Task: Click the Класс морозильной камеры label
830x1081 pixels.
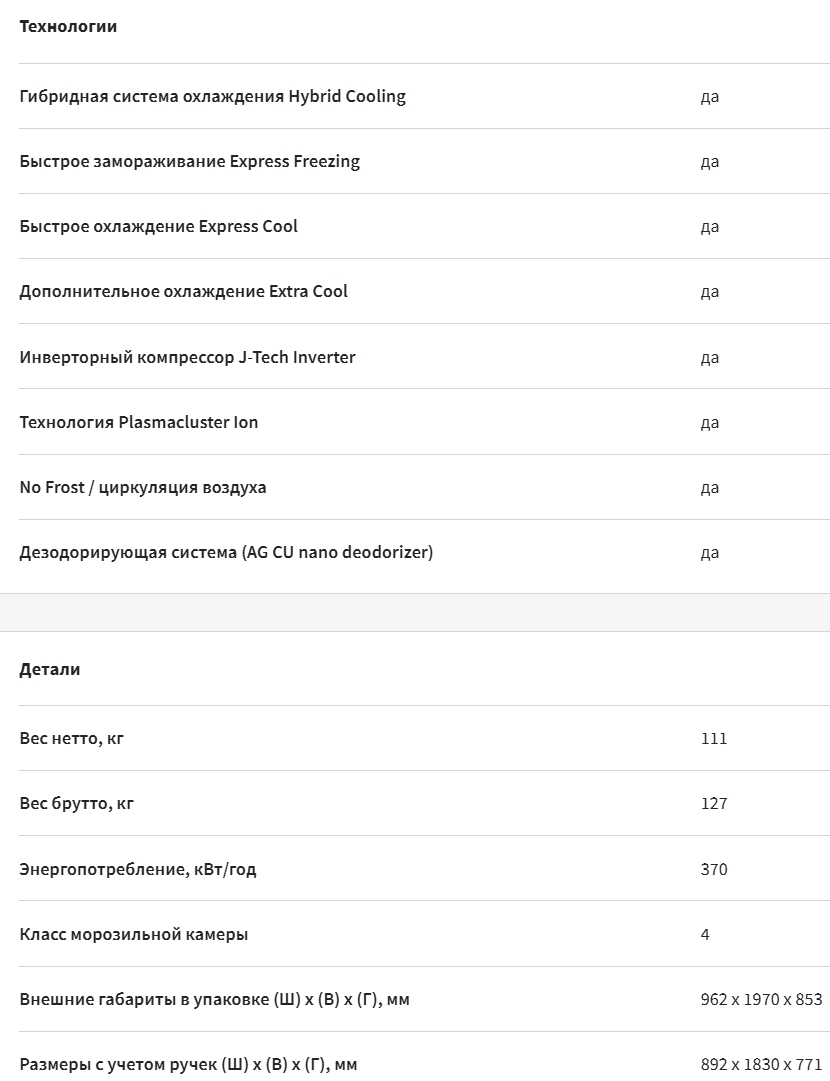Action: [x=134, y=935]
